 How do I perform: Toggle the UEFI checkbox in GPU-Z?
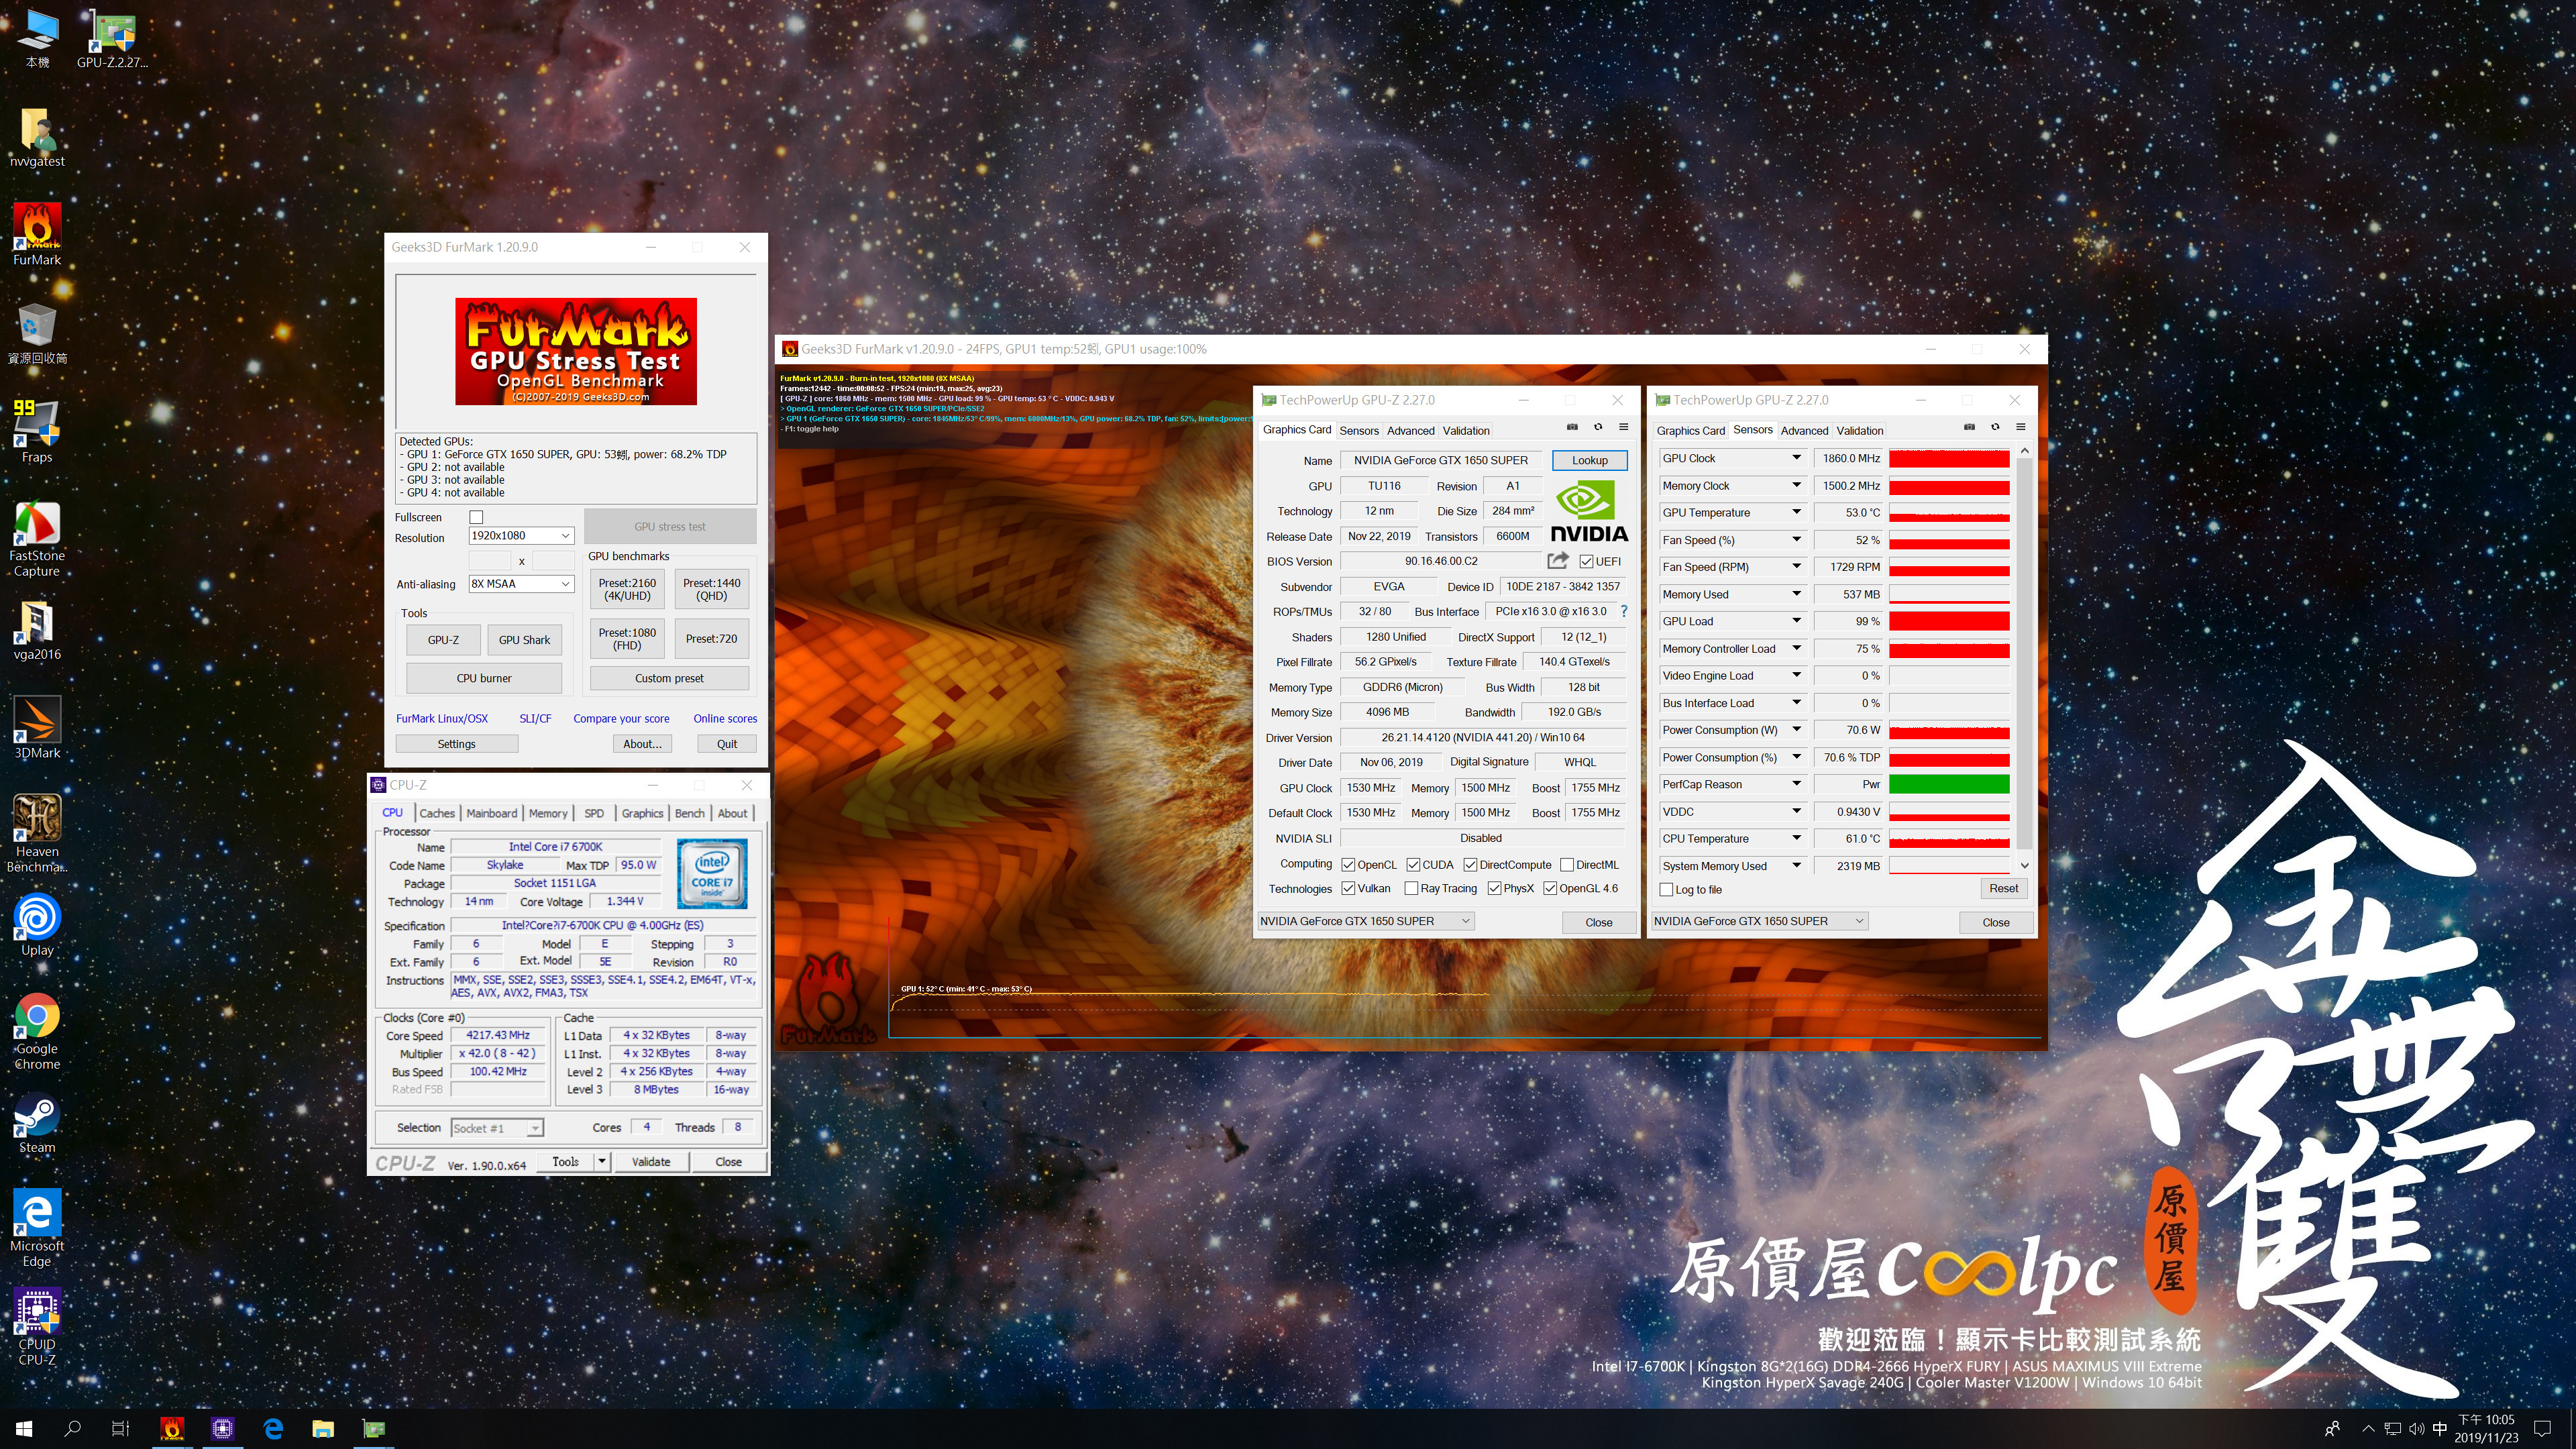[x=1586, y=561]
